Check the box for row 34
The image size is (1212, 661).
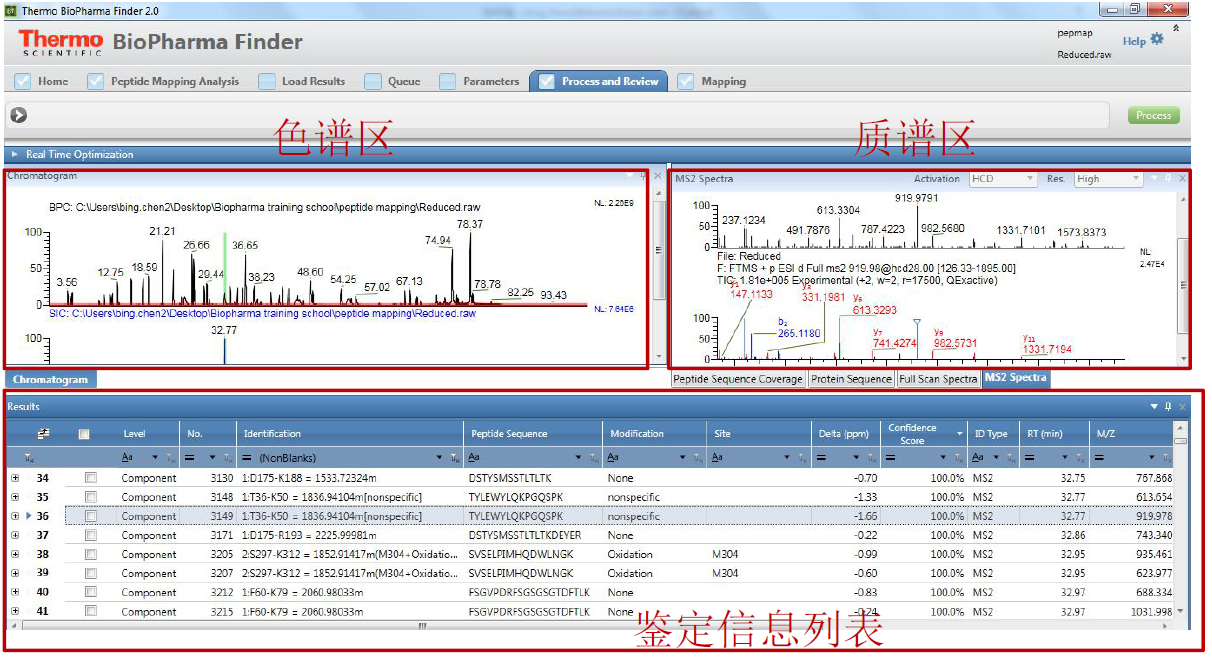tap(91, 478)
